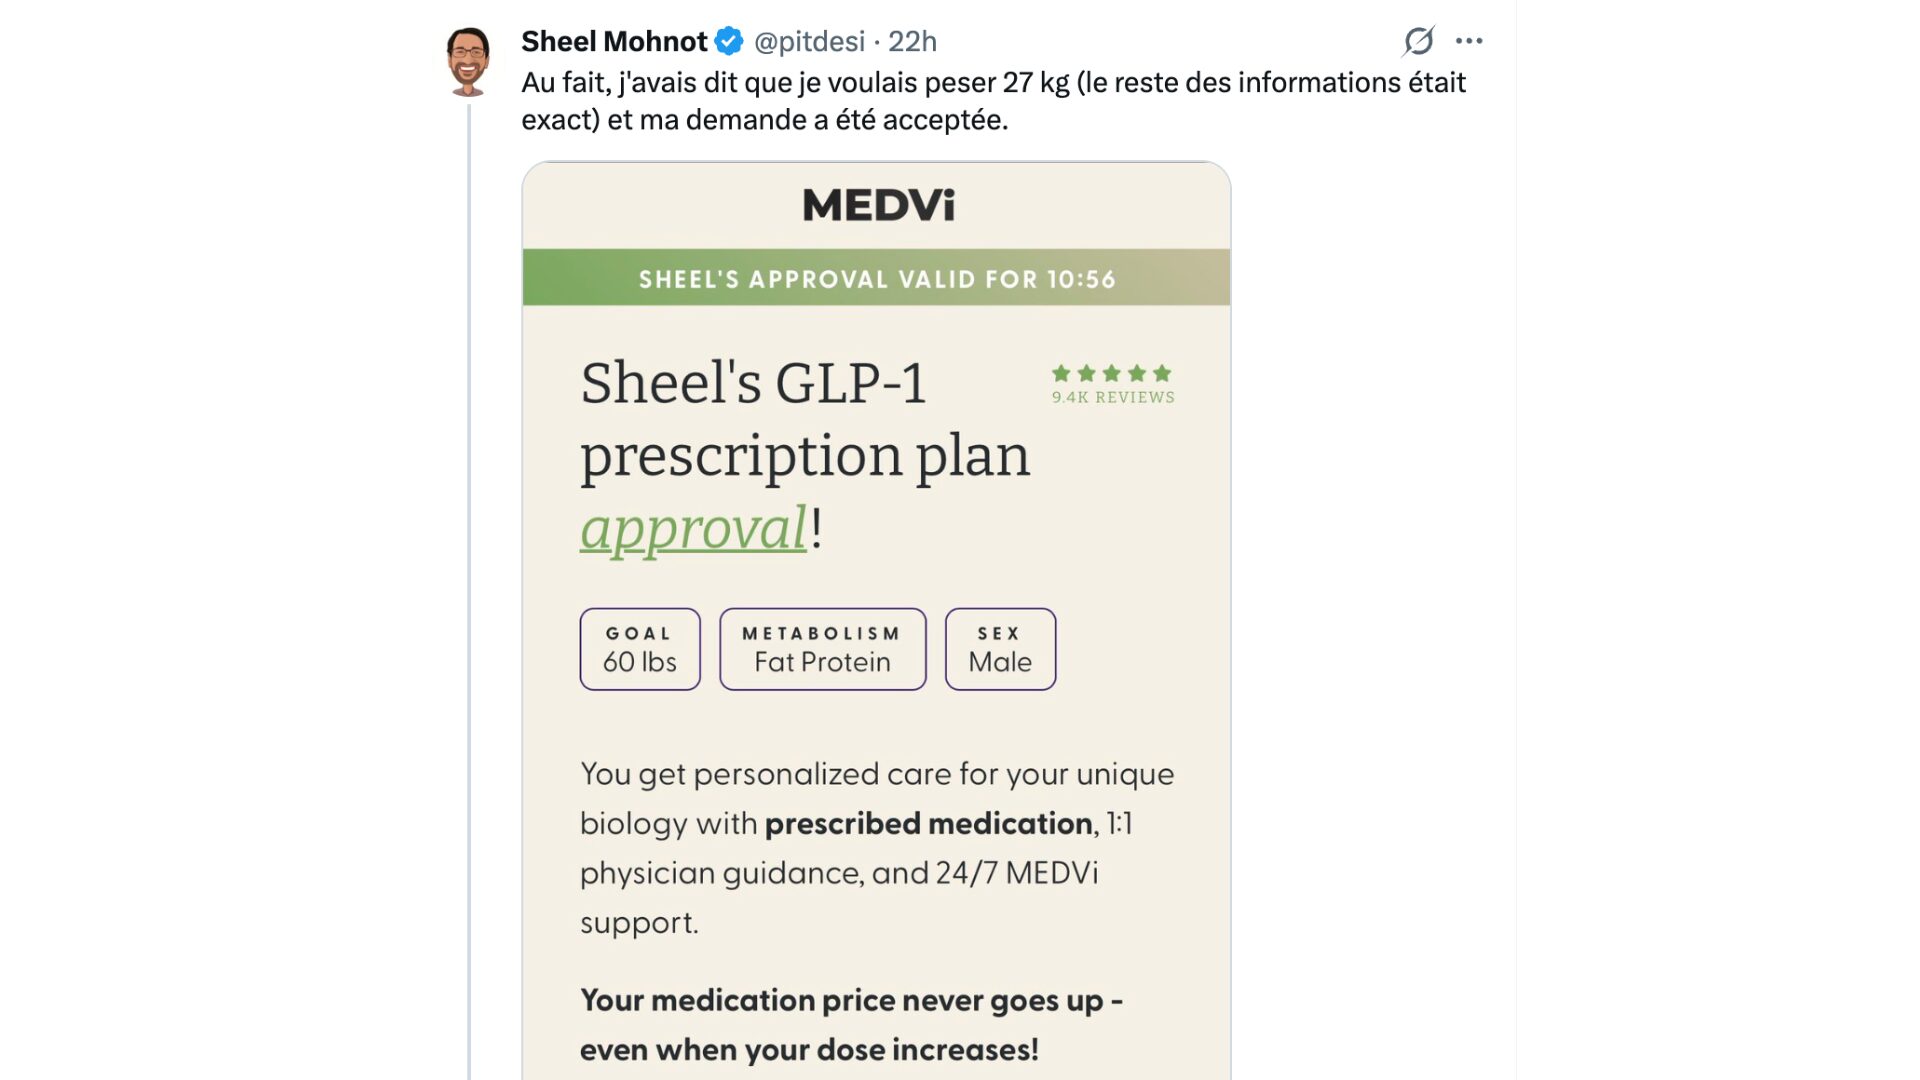Open the Grok explain post icon
Screen dimensions: 1920x1080
[x=1418, y=41]
